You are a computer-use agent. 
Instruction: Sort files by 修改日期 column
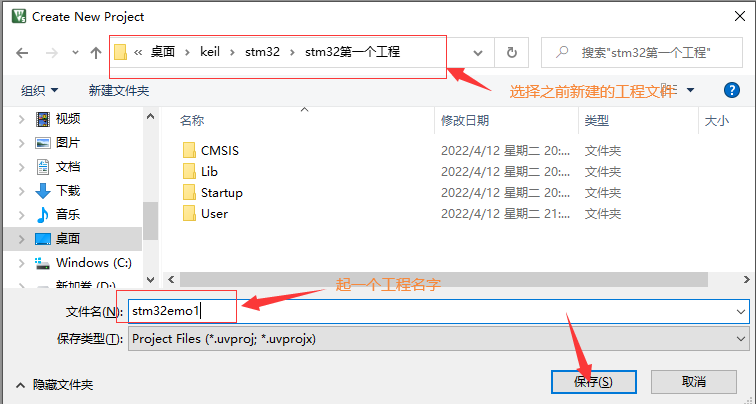pos(465,120)
